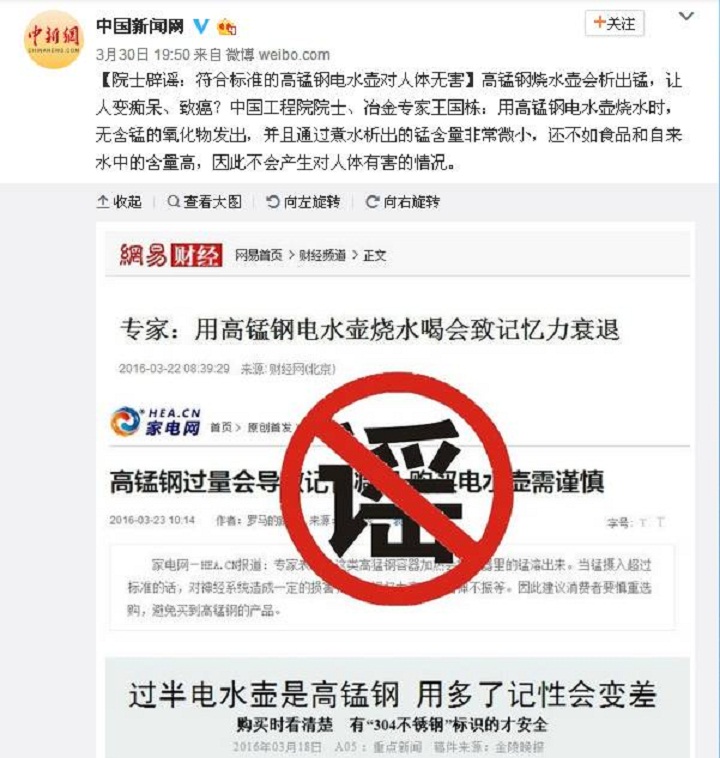The height and width of the screenshot is (758, 720).
Task: Select 财经频道 breadcrumb item
Action: click(x=323, y=255)
